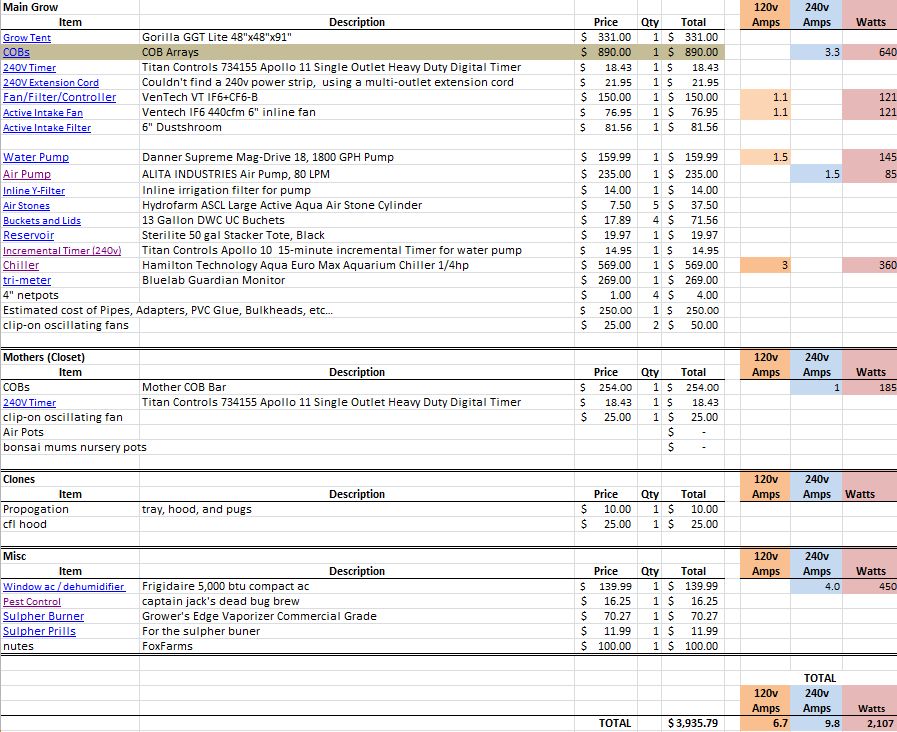The image size is (897, 732).
Task: Select the Water Pump 120v amps '1.5' cell
Action: tap(765, 157)
